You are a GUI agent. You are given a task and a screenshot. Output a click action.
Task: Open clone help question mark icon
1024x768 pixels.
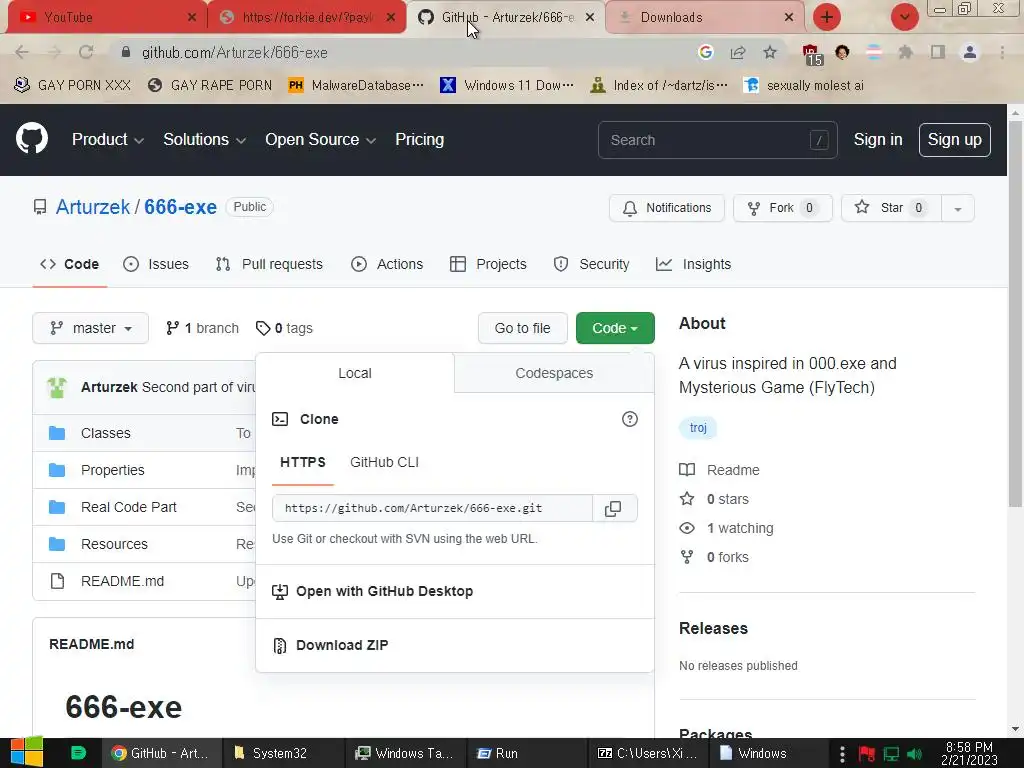630,419
